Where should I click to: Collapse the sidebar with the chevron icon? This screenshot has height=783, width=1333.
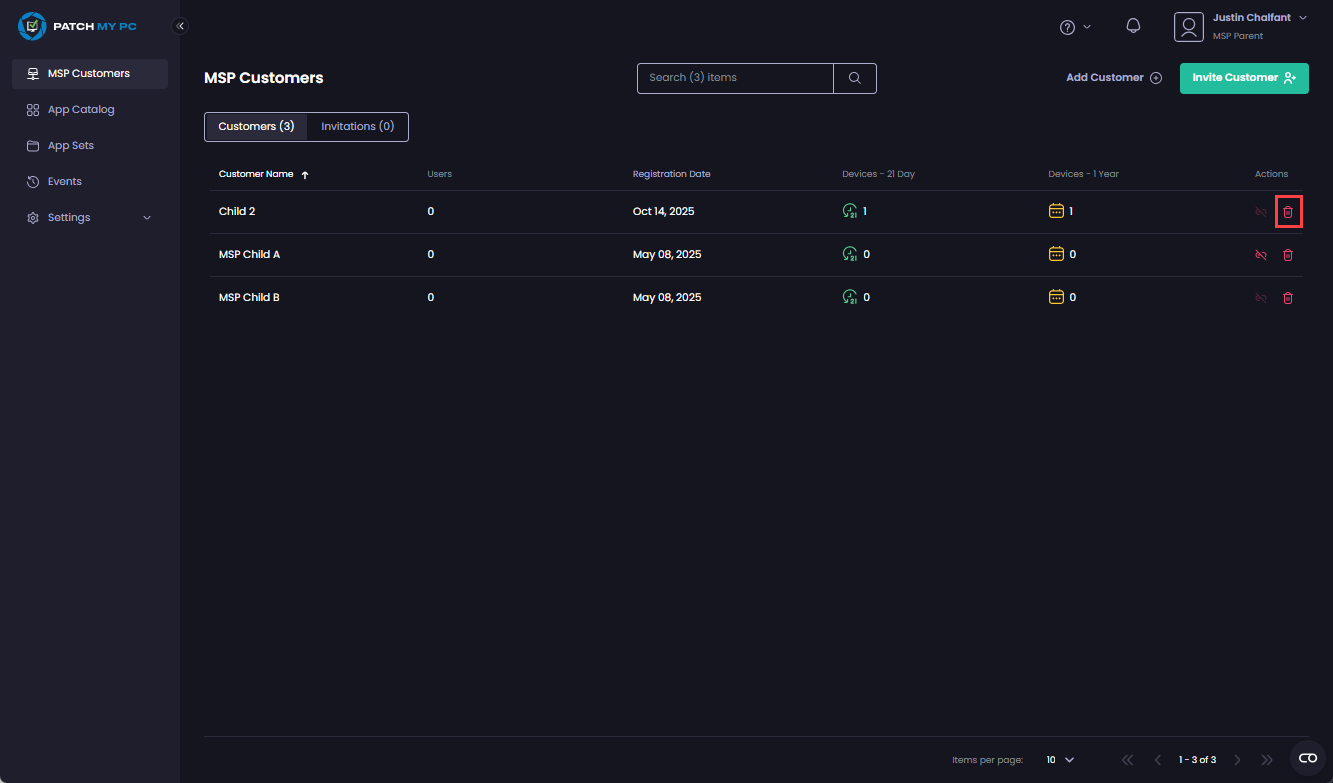(x=180, y=26)
